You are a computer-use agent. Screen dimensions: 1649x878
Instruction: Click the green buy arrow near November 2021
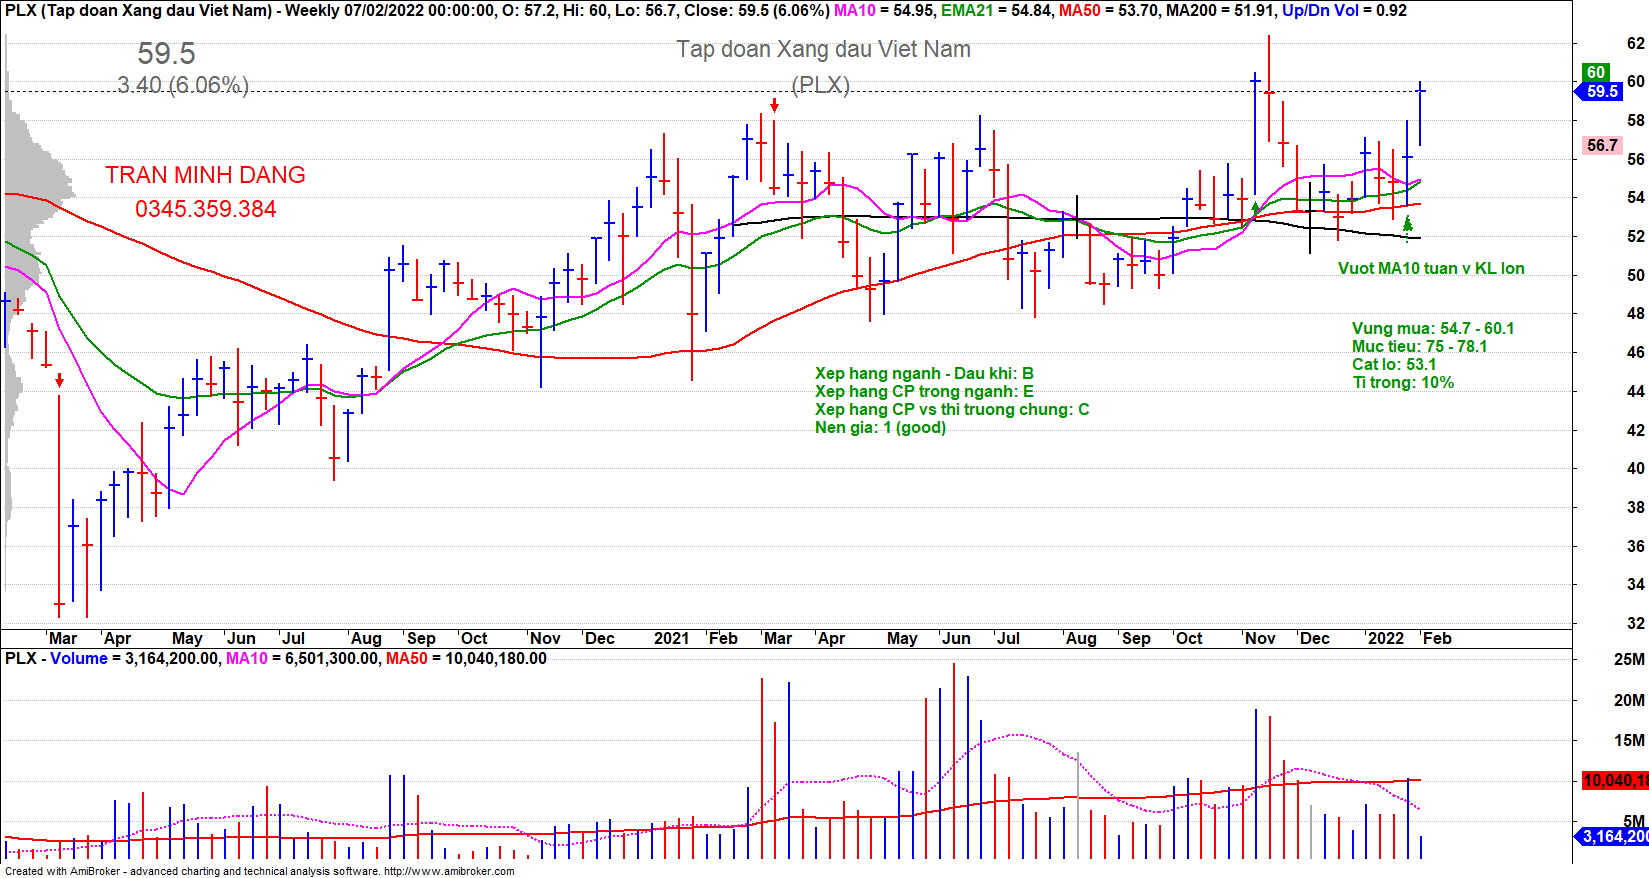[x=1255, y=210]
